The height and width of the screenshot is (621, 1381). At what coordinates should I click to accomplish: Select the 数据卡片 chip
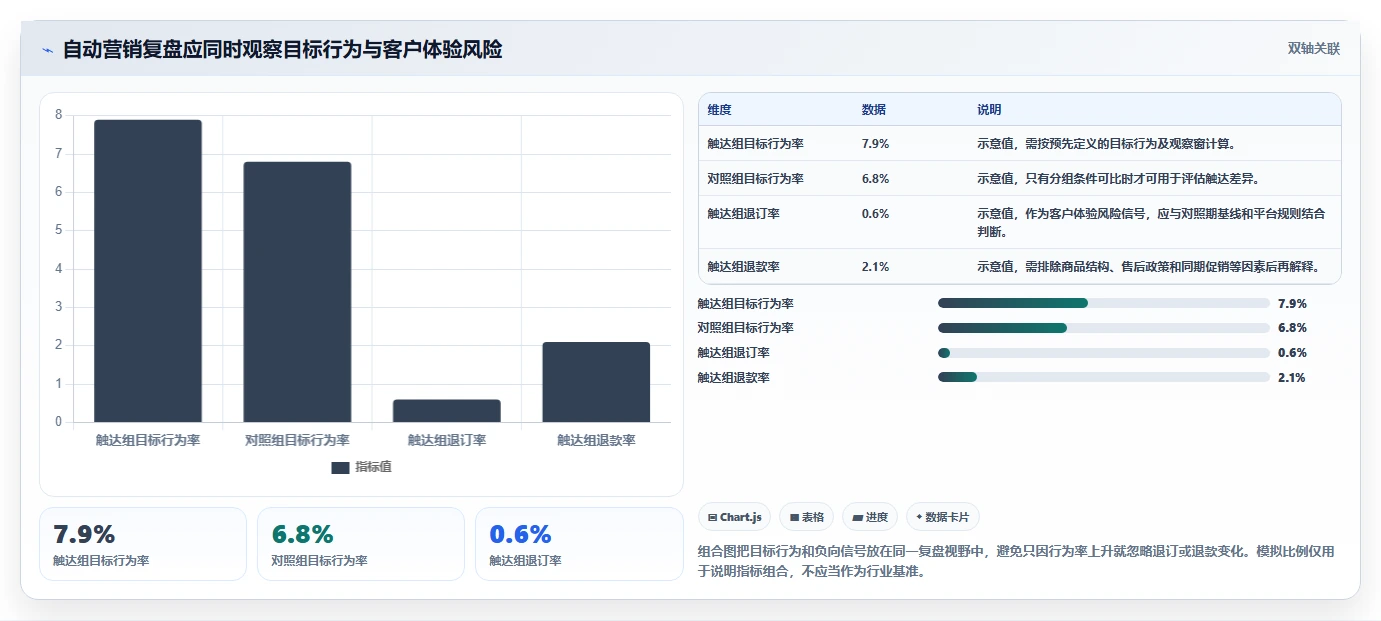click(x=943, y=517)
